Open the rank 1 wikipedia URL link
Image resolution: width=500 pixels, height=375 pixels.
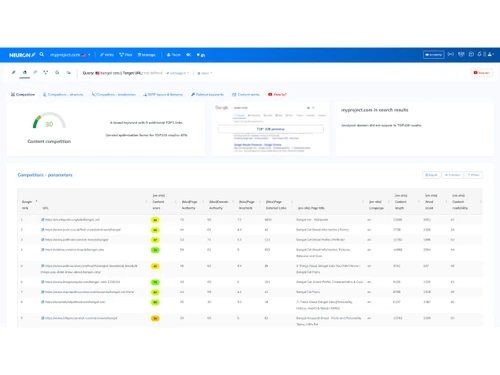point(72,220)
